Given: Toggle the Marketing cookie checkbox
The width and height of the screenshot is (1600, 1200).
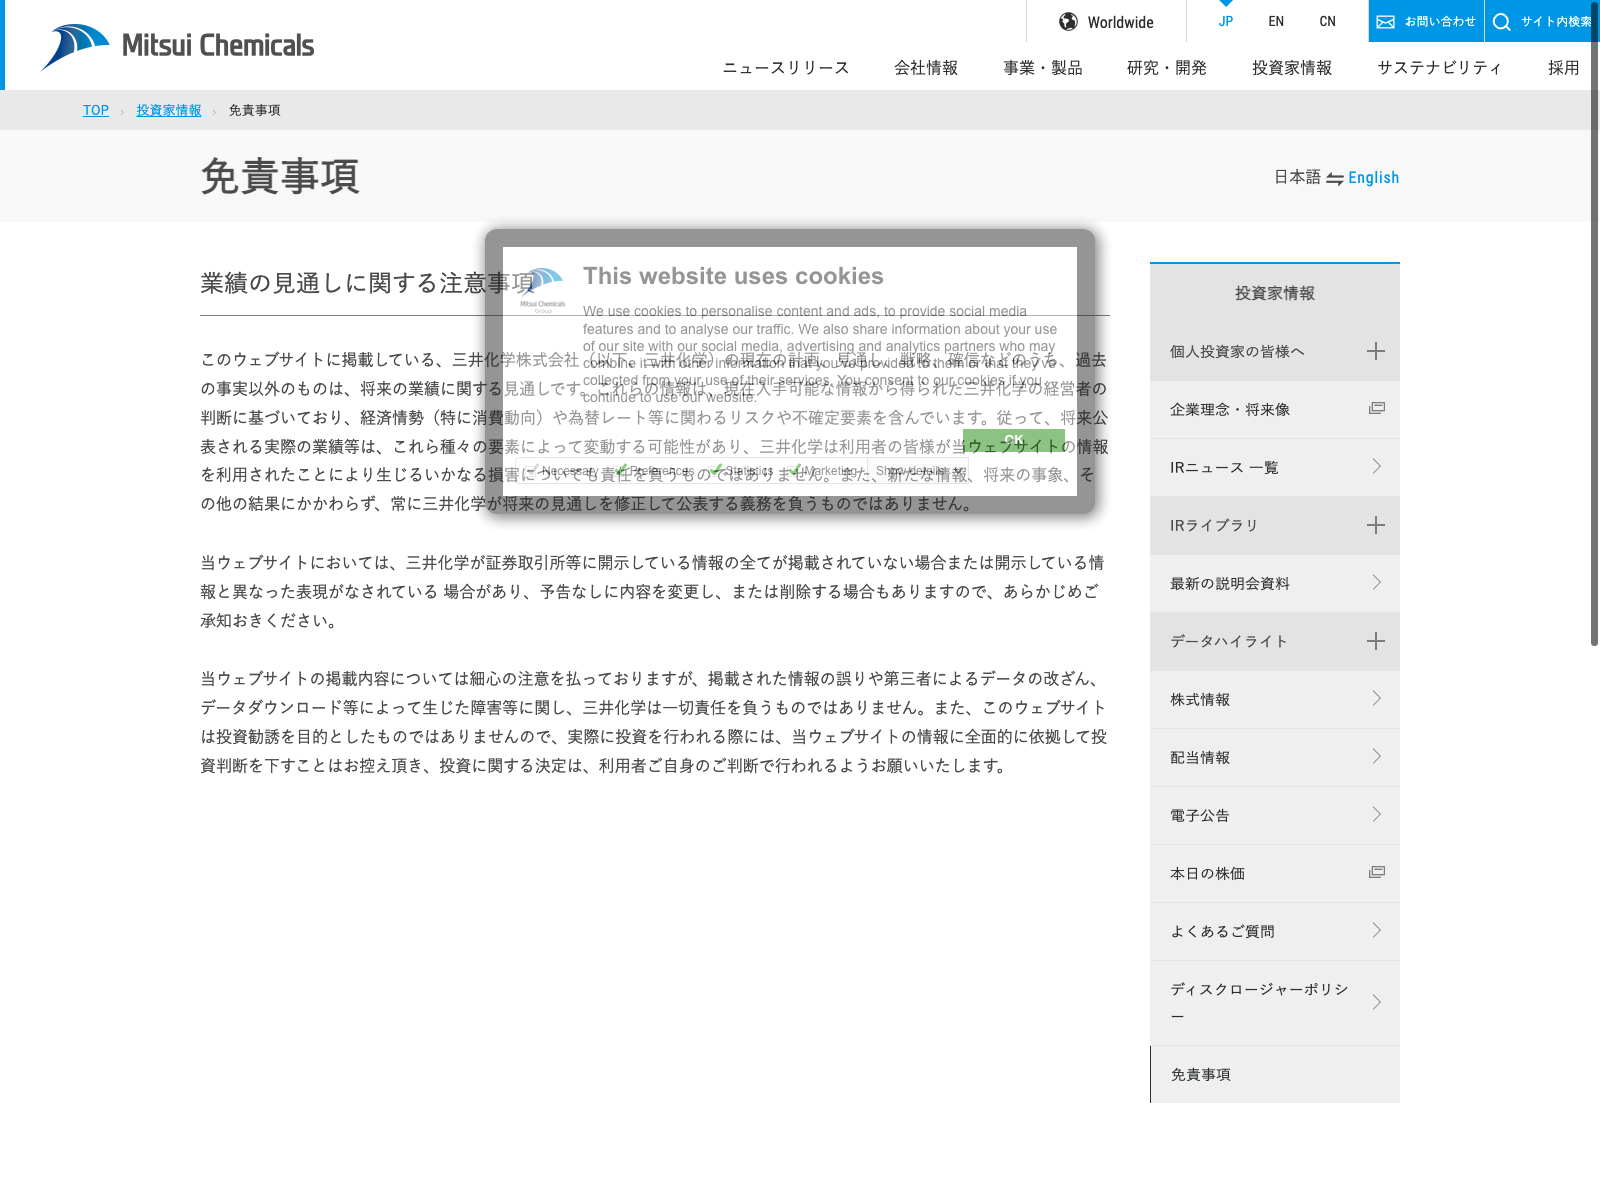Looking at the screenshot, I should click(794, 470).
